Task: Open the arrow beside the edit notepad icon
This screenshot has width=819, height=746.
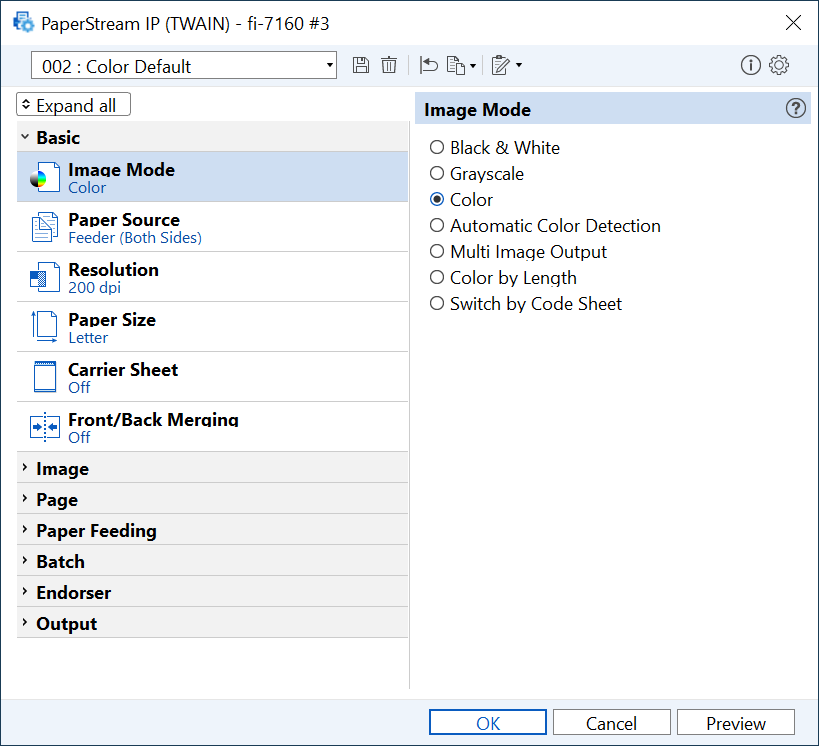Action: click(519, 65)
